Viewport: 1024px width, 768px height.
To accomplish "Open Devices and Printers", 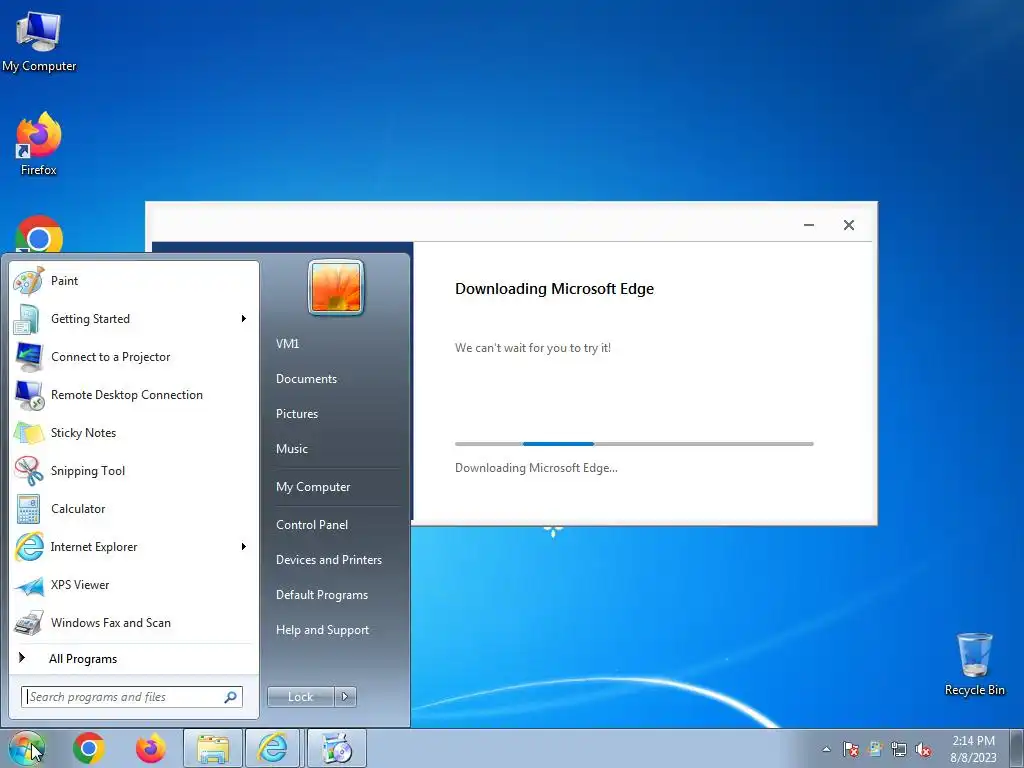I will click(328, 560).
